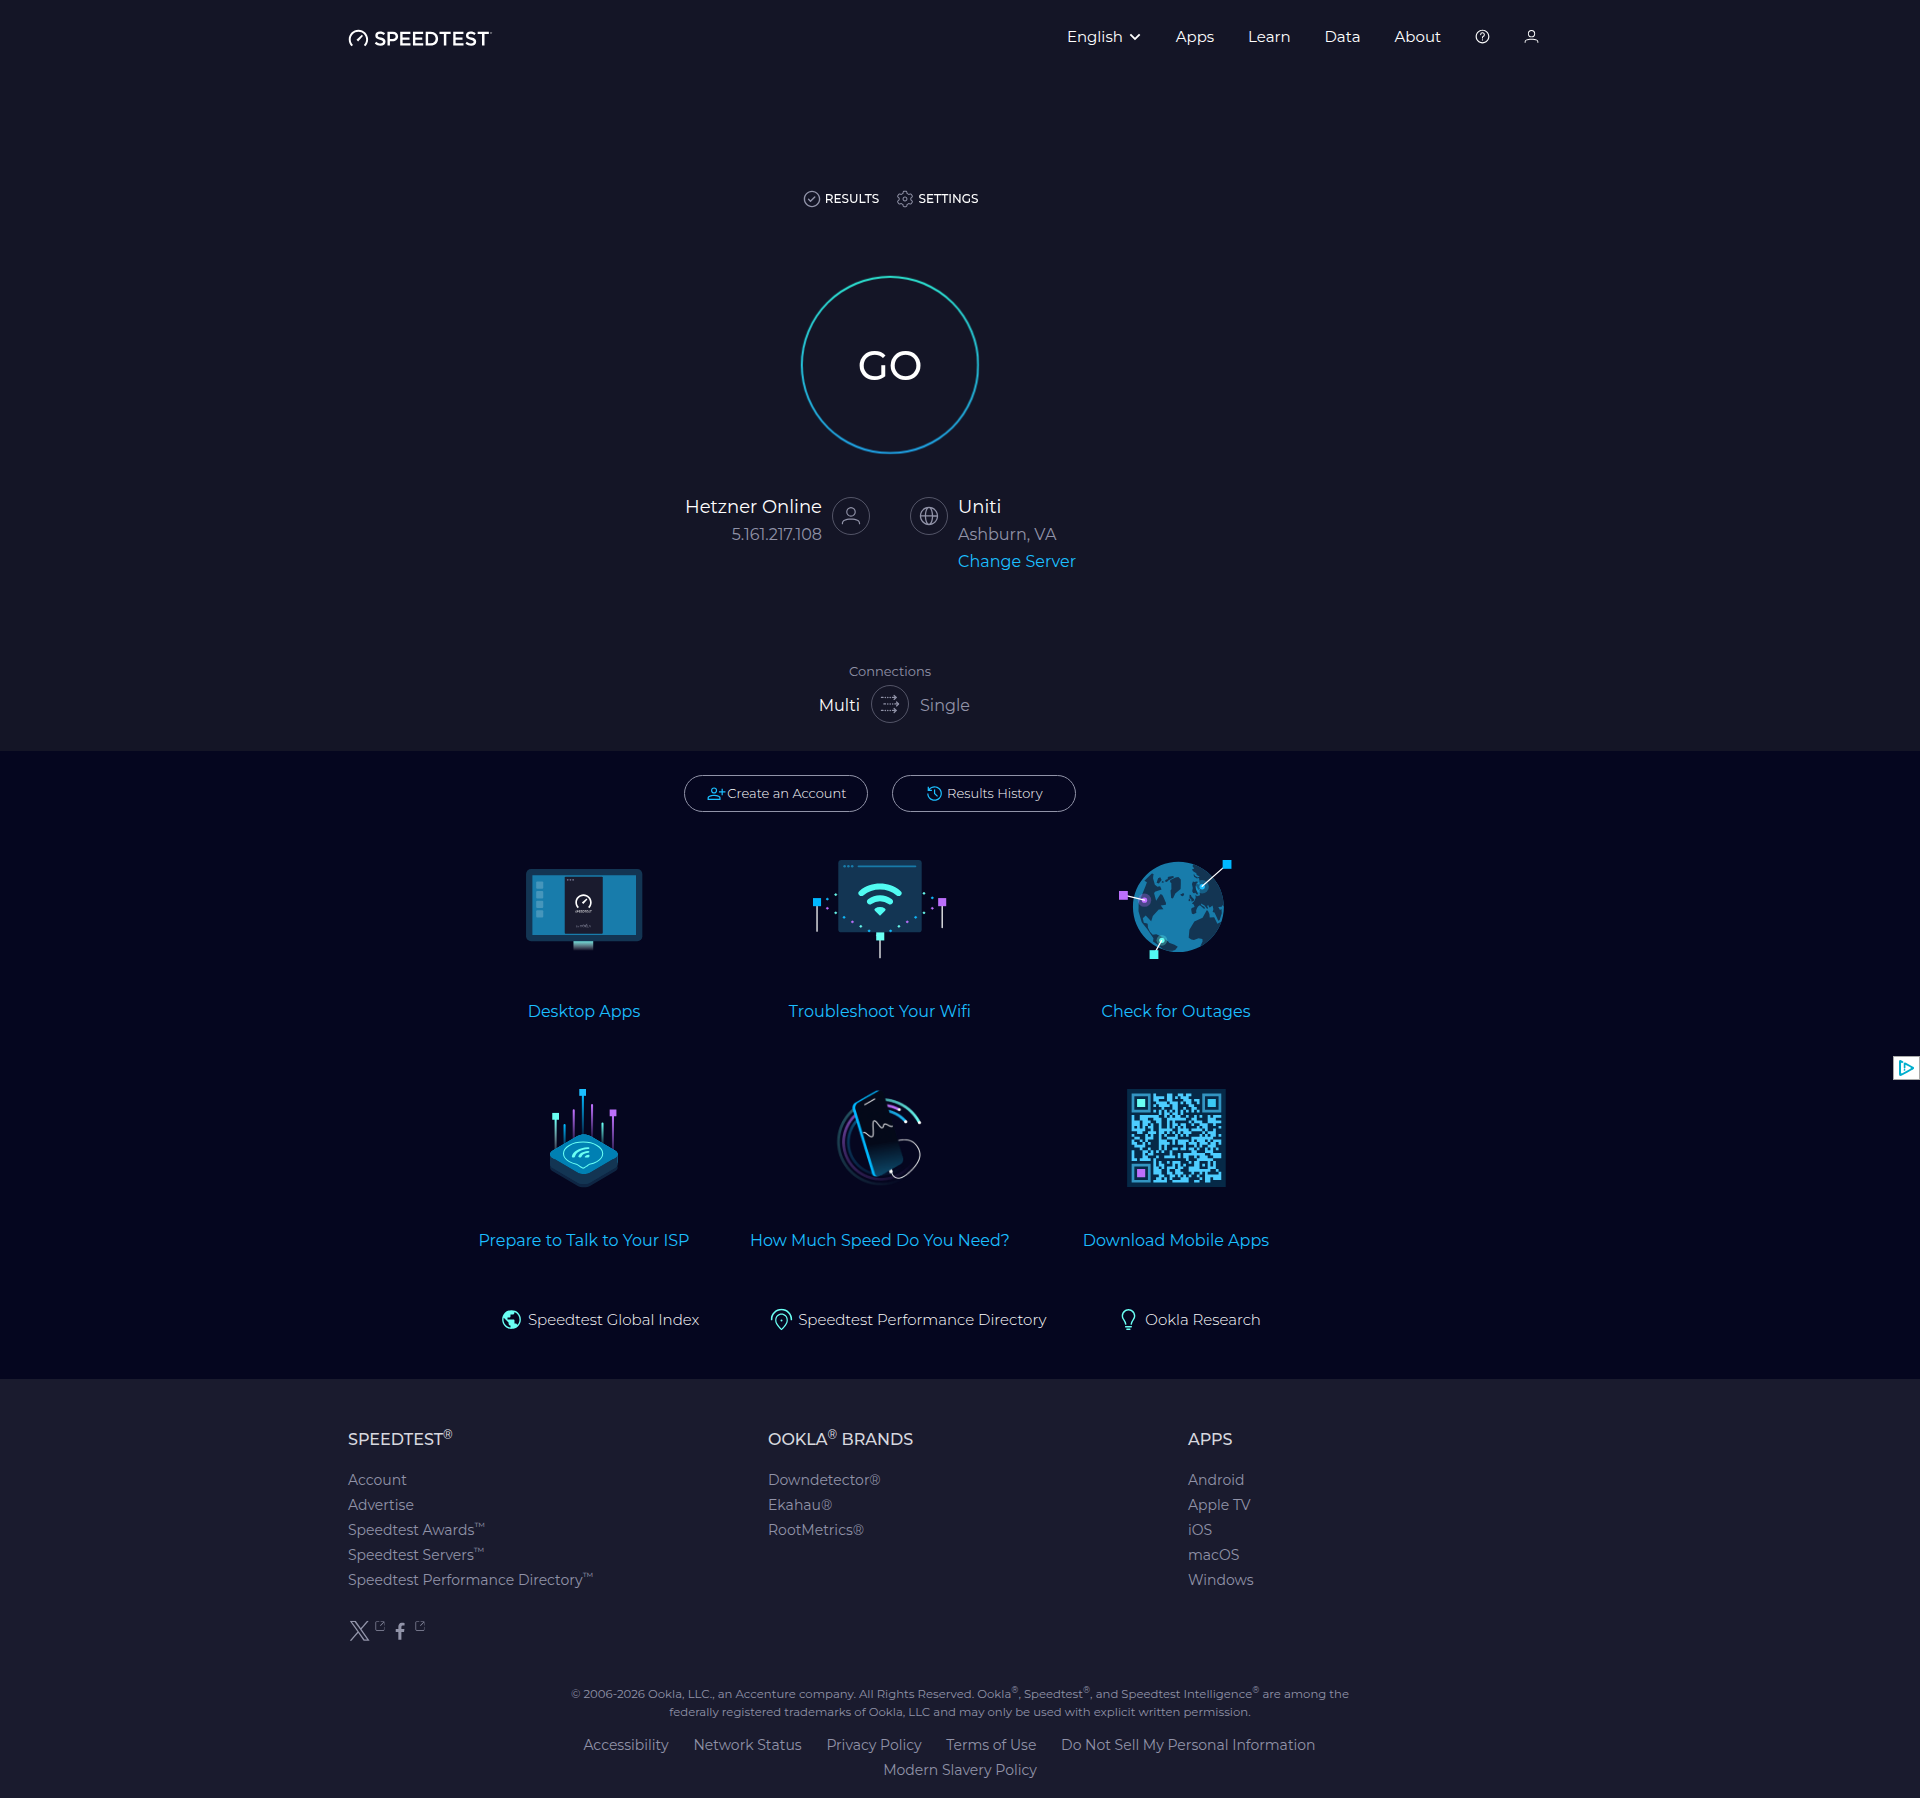This screenshot has width=1920, height=1798.
Task: Click the ISP user icon beside Hetzner Online
Action: point(851,516)
